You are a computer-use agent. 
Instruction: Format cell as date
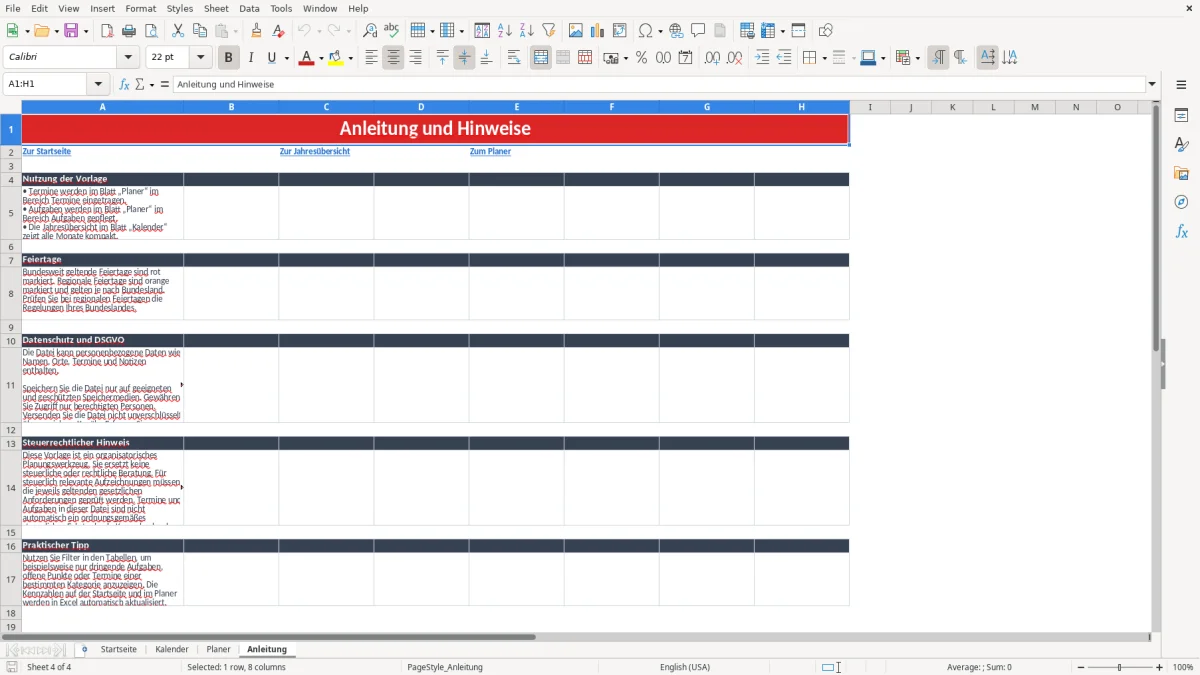pos(685,58)
